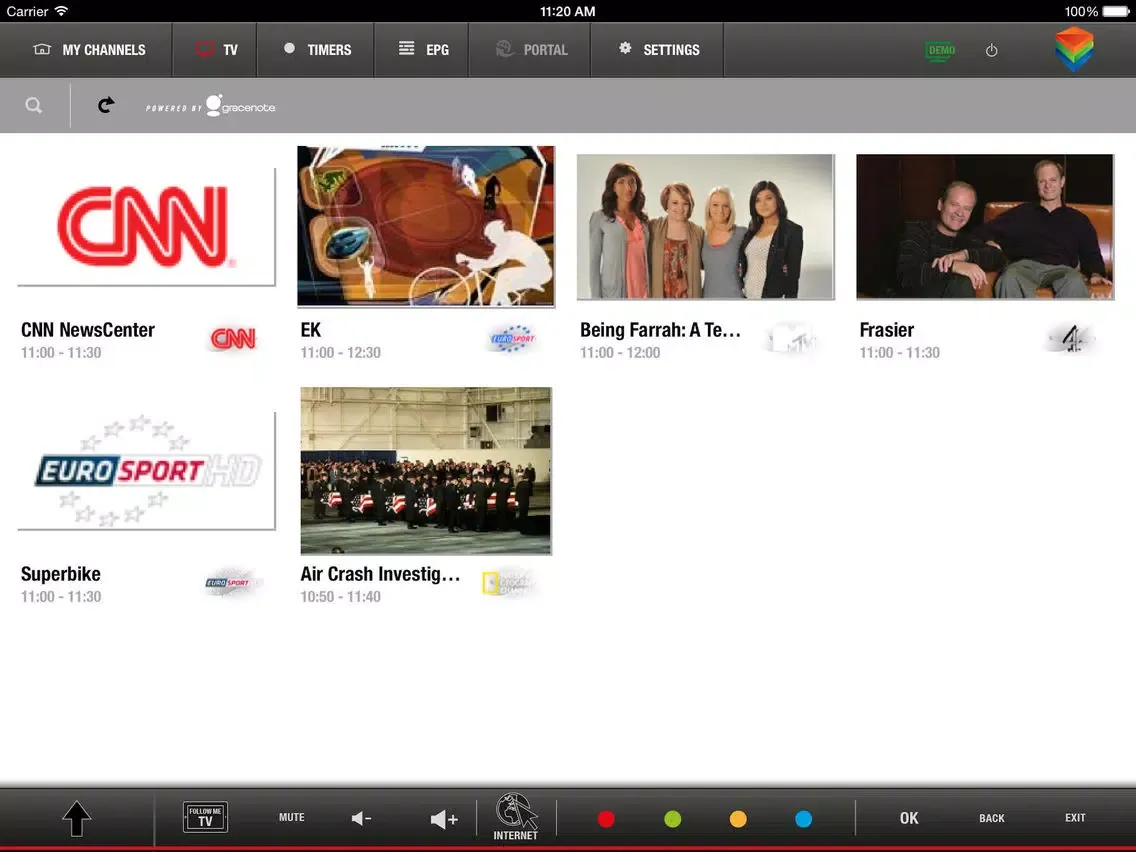Click the Channel 4 logo beside Frasier
Screen dimensions: 1136x852
[1072, 338]
